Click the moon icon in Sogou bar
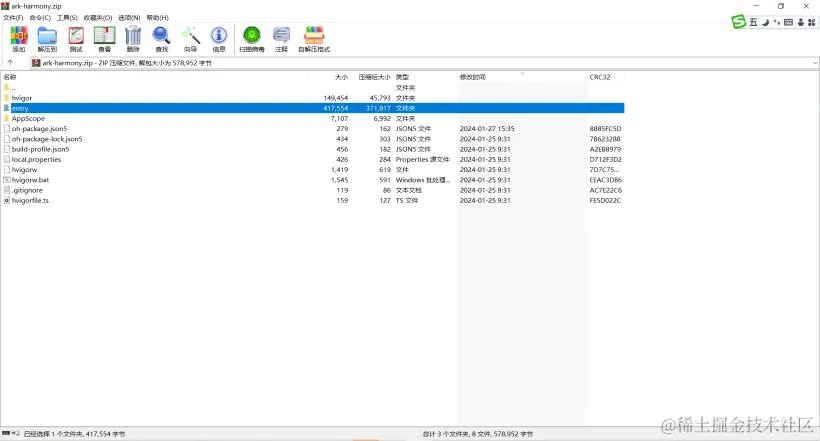Image resolution: width=820 pixels, height=441 pixels. 765,22
